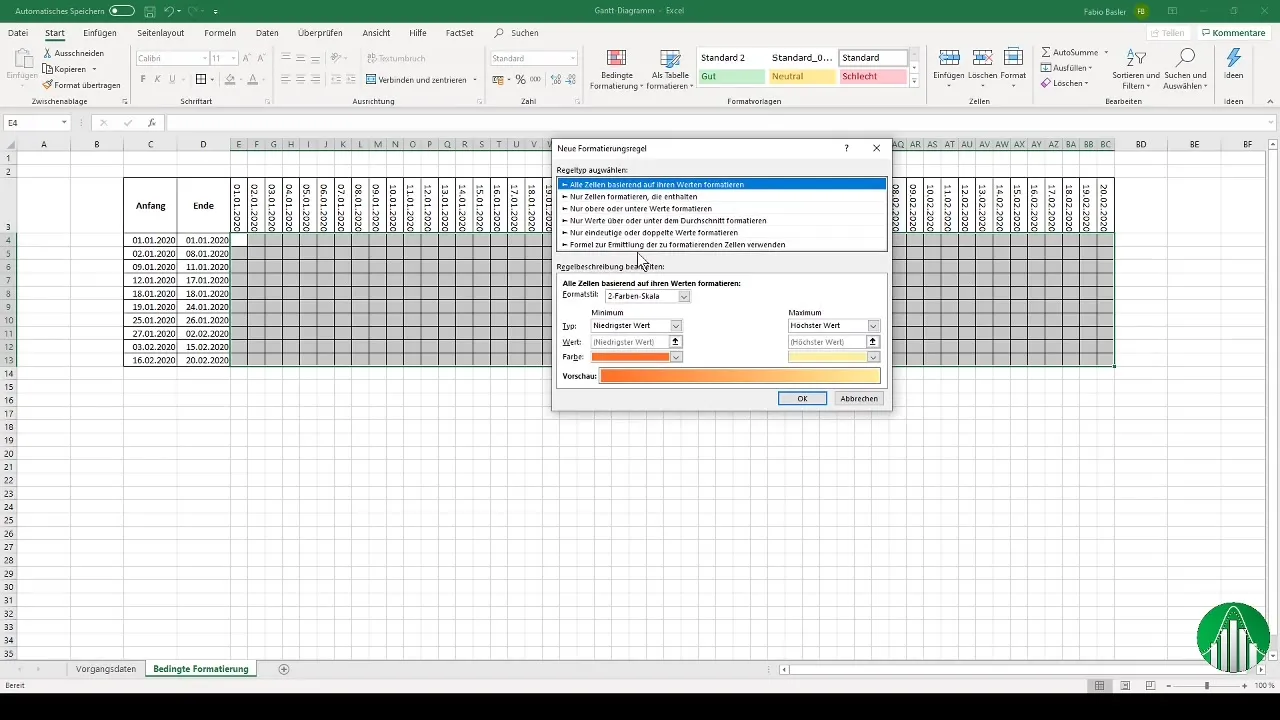Click the undo arrow in title bar

169,11
